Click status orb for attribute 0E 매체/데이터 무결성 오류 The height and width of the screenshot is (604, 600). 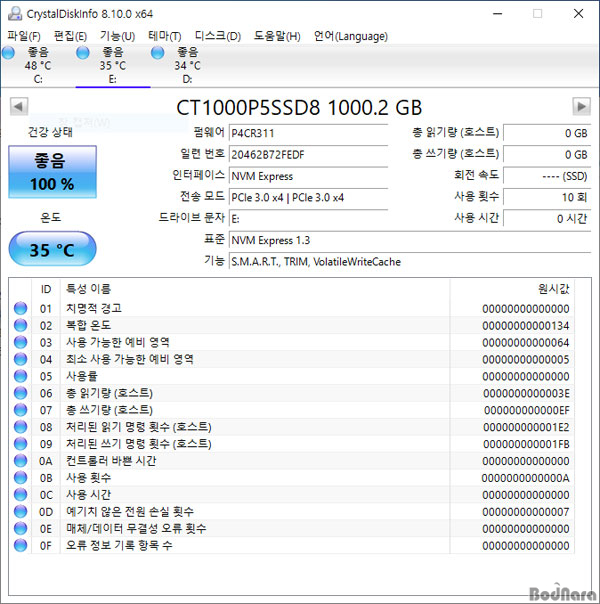tap(20, 528)
